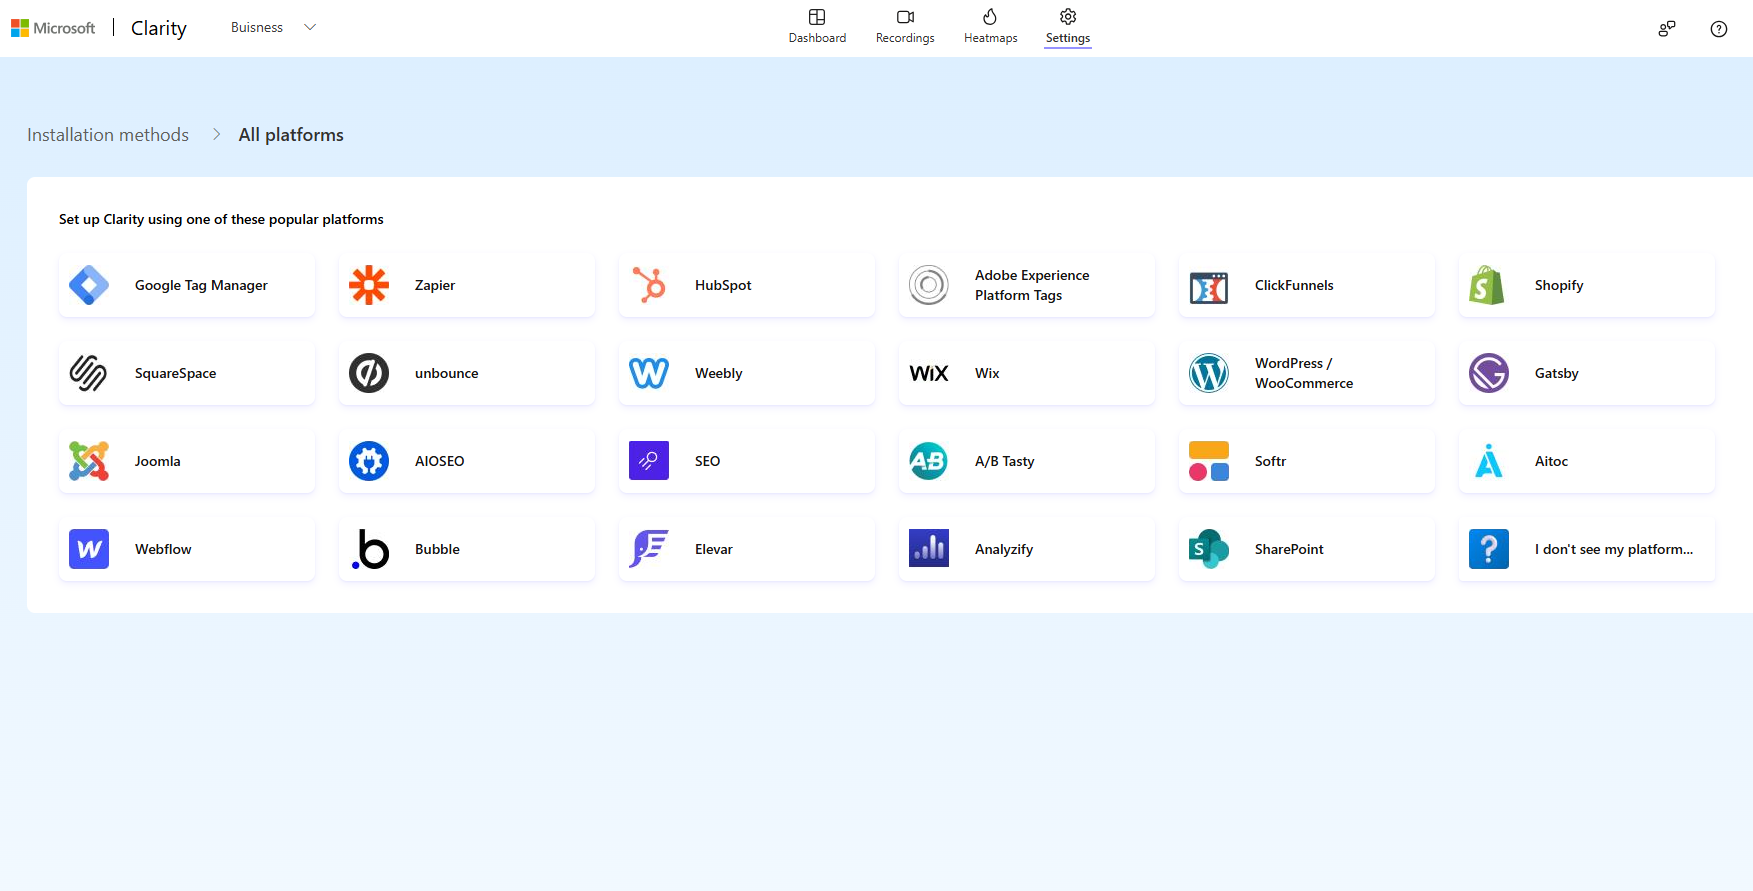Select the Webflow W icon
Image resolution: width=1753 pixels, height=891 pixels.
click(x=89, y=549)
